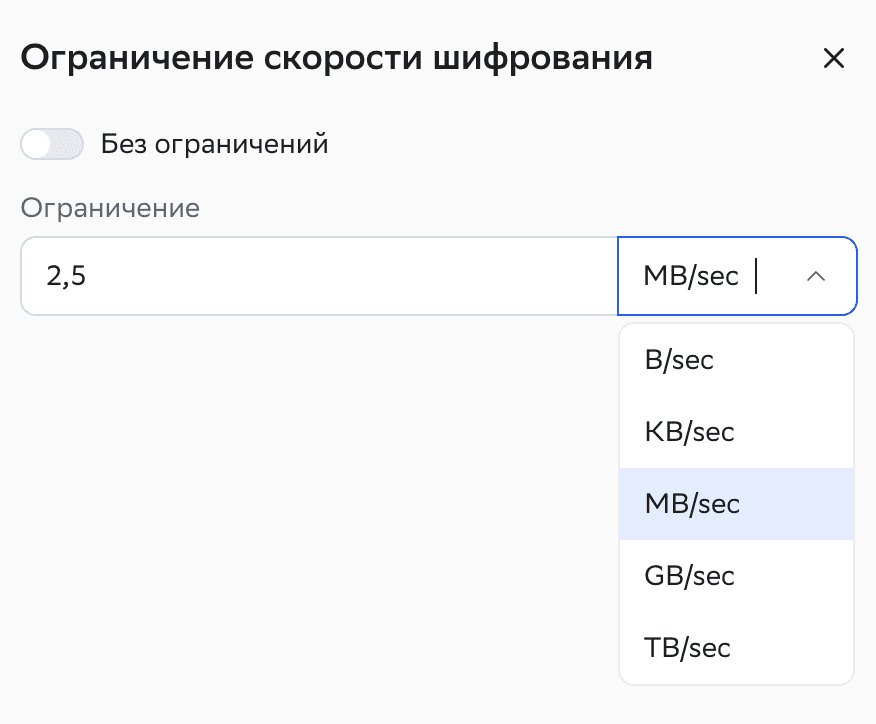Image resolution: width=876 pixels, height=724 pixels.
Task: Select B/sec from the units list
Action: (679, 360)
